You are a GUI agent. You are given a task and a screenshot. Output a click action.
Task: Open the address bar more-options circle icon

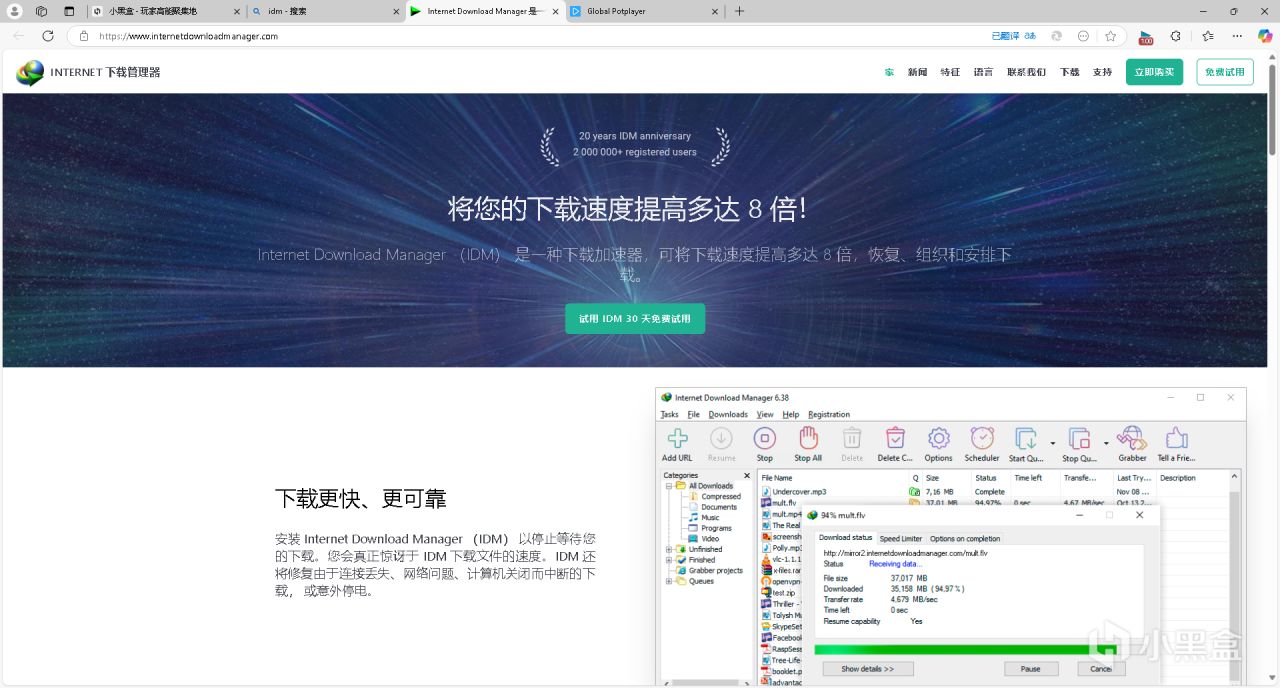pyautogui.click(x=1083, y=36)
